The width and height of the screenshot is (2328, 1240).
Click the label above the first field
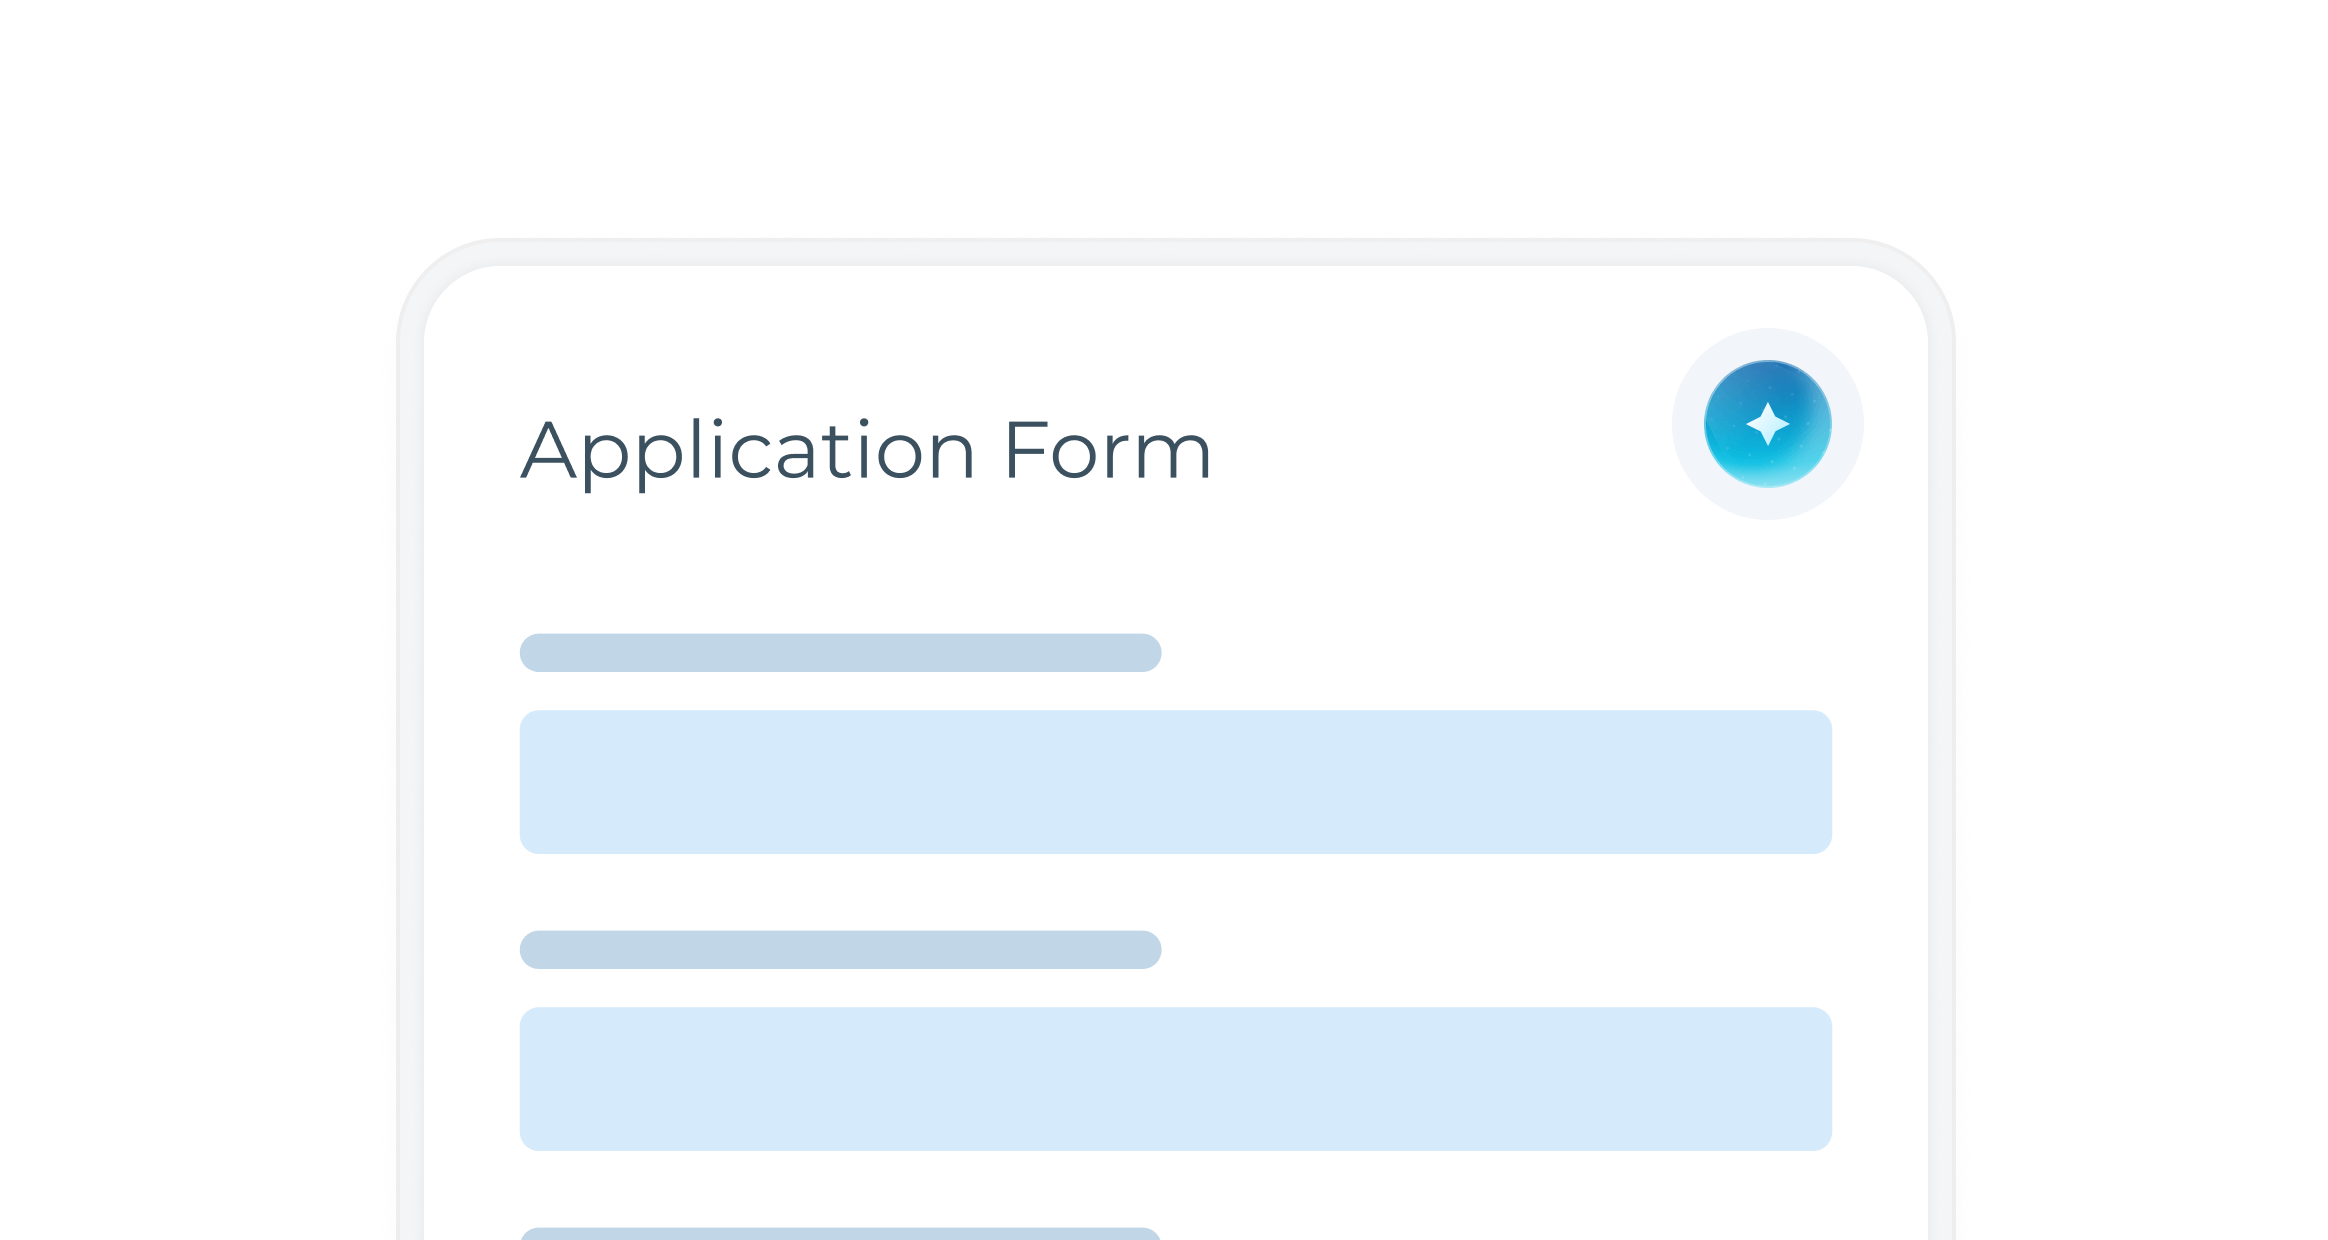coord(840,652)
